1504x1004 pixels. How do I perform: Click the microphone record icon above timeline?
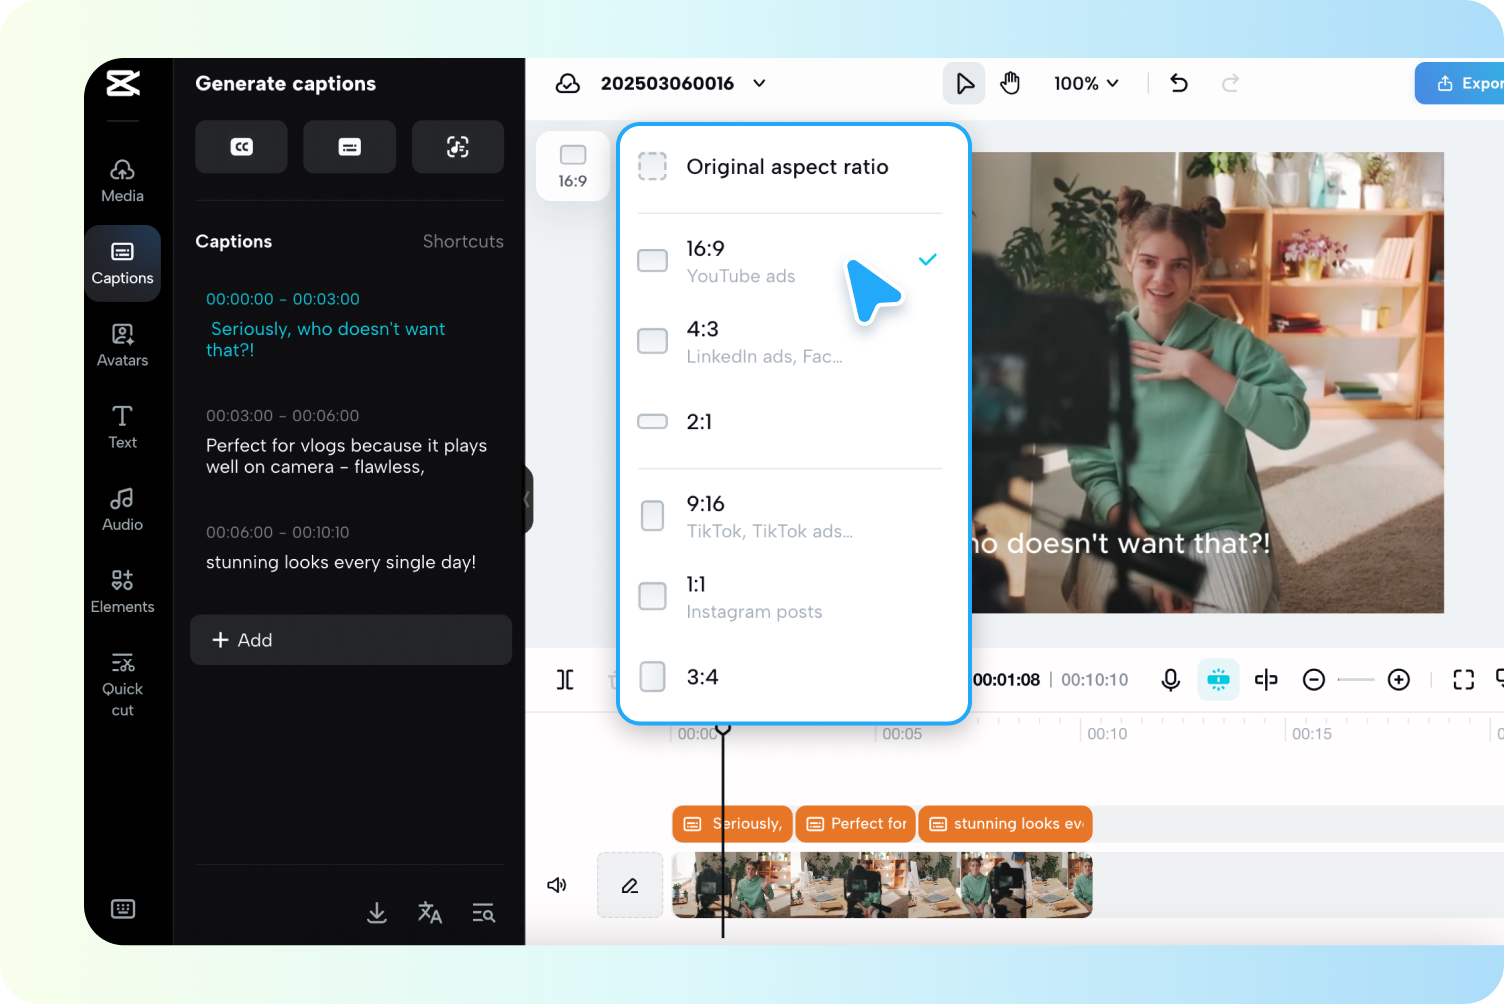[1170, 679]
